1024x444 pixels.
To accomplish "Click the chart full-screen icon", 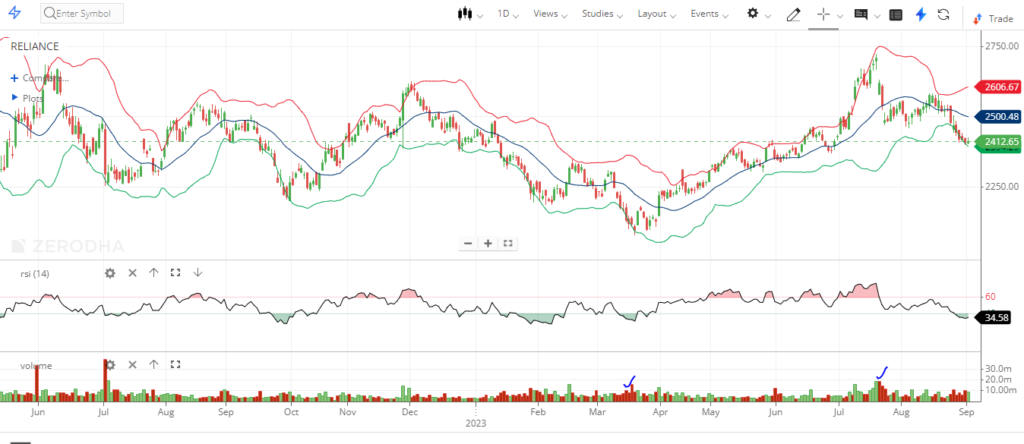I will 508,244.
